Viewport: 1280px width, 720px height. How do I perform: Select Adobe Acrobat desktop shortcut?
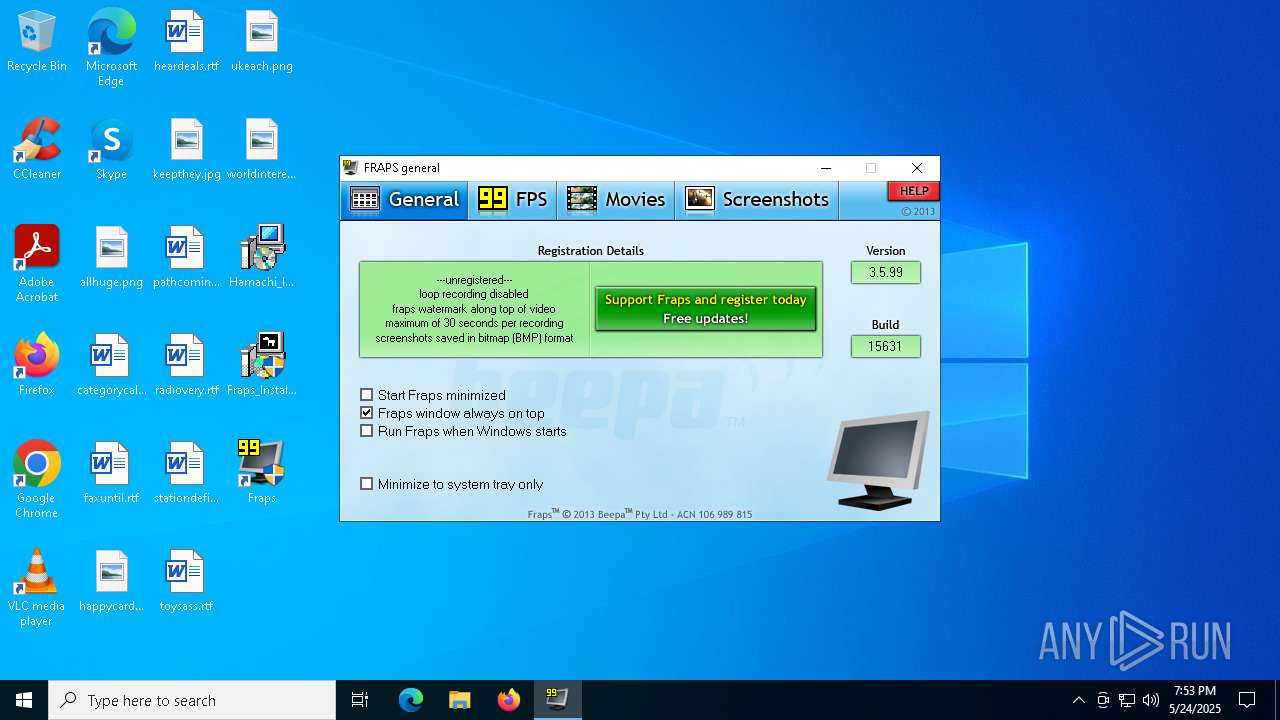37,264
